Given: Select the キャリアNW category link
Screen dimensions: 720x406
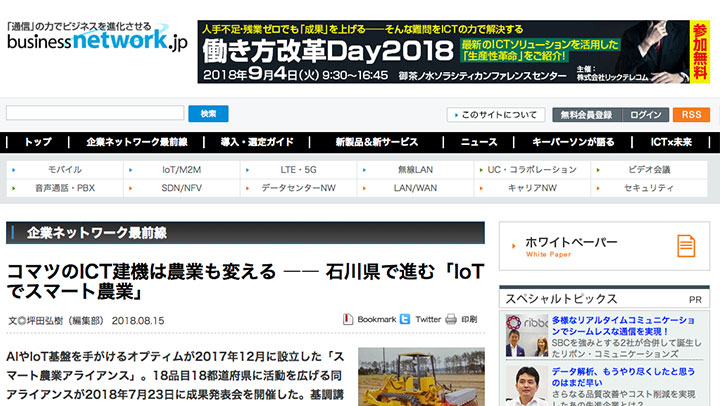Looking at the screenshot, I should pyautogui.click(x=532, y=188).
